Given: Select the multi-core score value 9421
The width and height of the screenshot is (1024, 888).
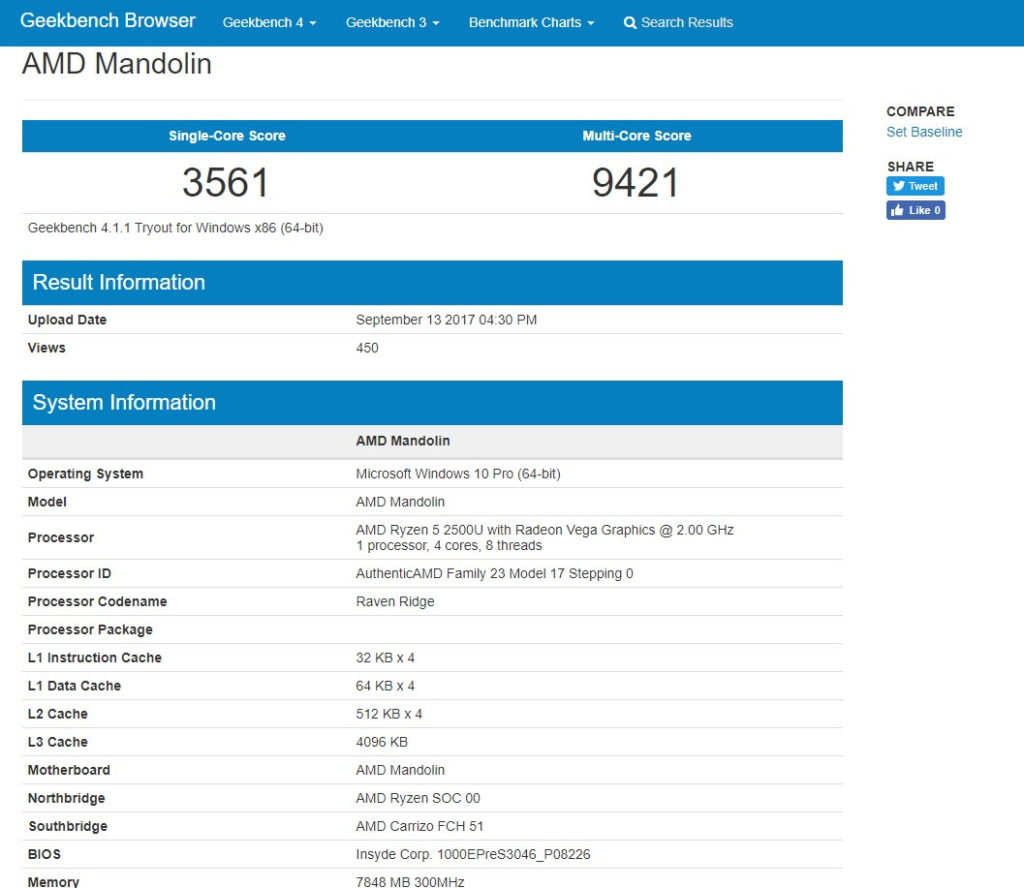Looking at the screenshot, I should (636, 183).
